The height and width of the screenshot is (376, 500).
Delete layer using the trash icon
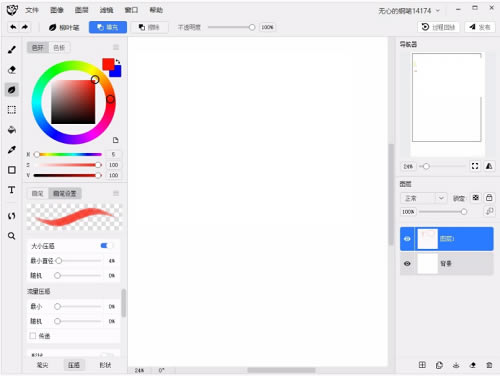(x=489, y=365)
